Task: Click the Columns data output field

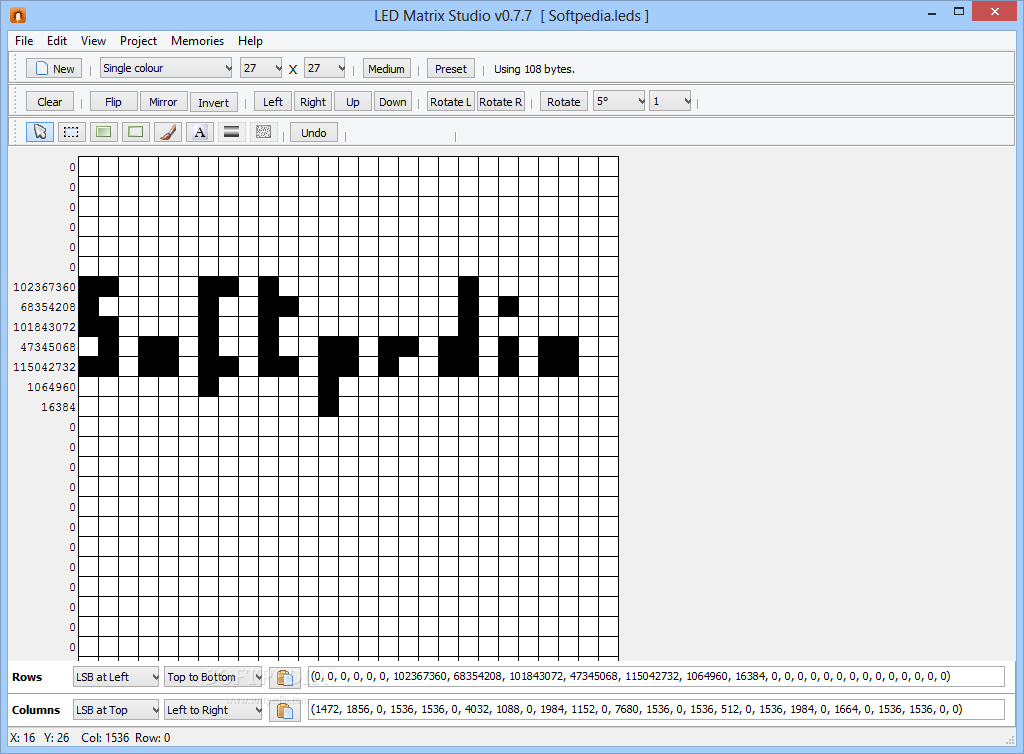Action: 656,710
